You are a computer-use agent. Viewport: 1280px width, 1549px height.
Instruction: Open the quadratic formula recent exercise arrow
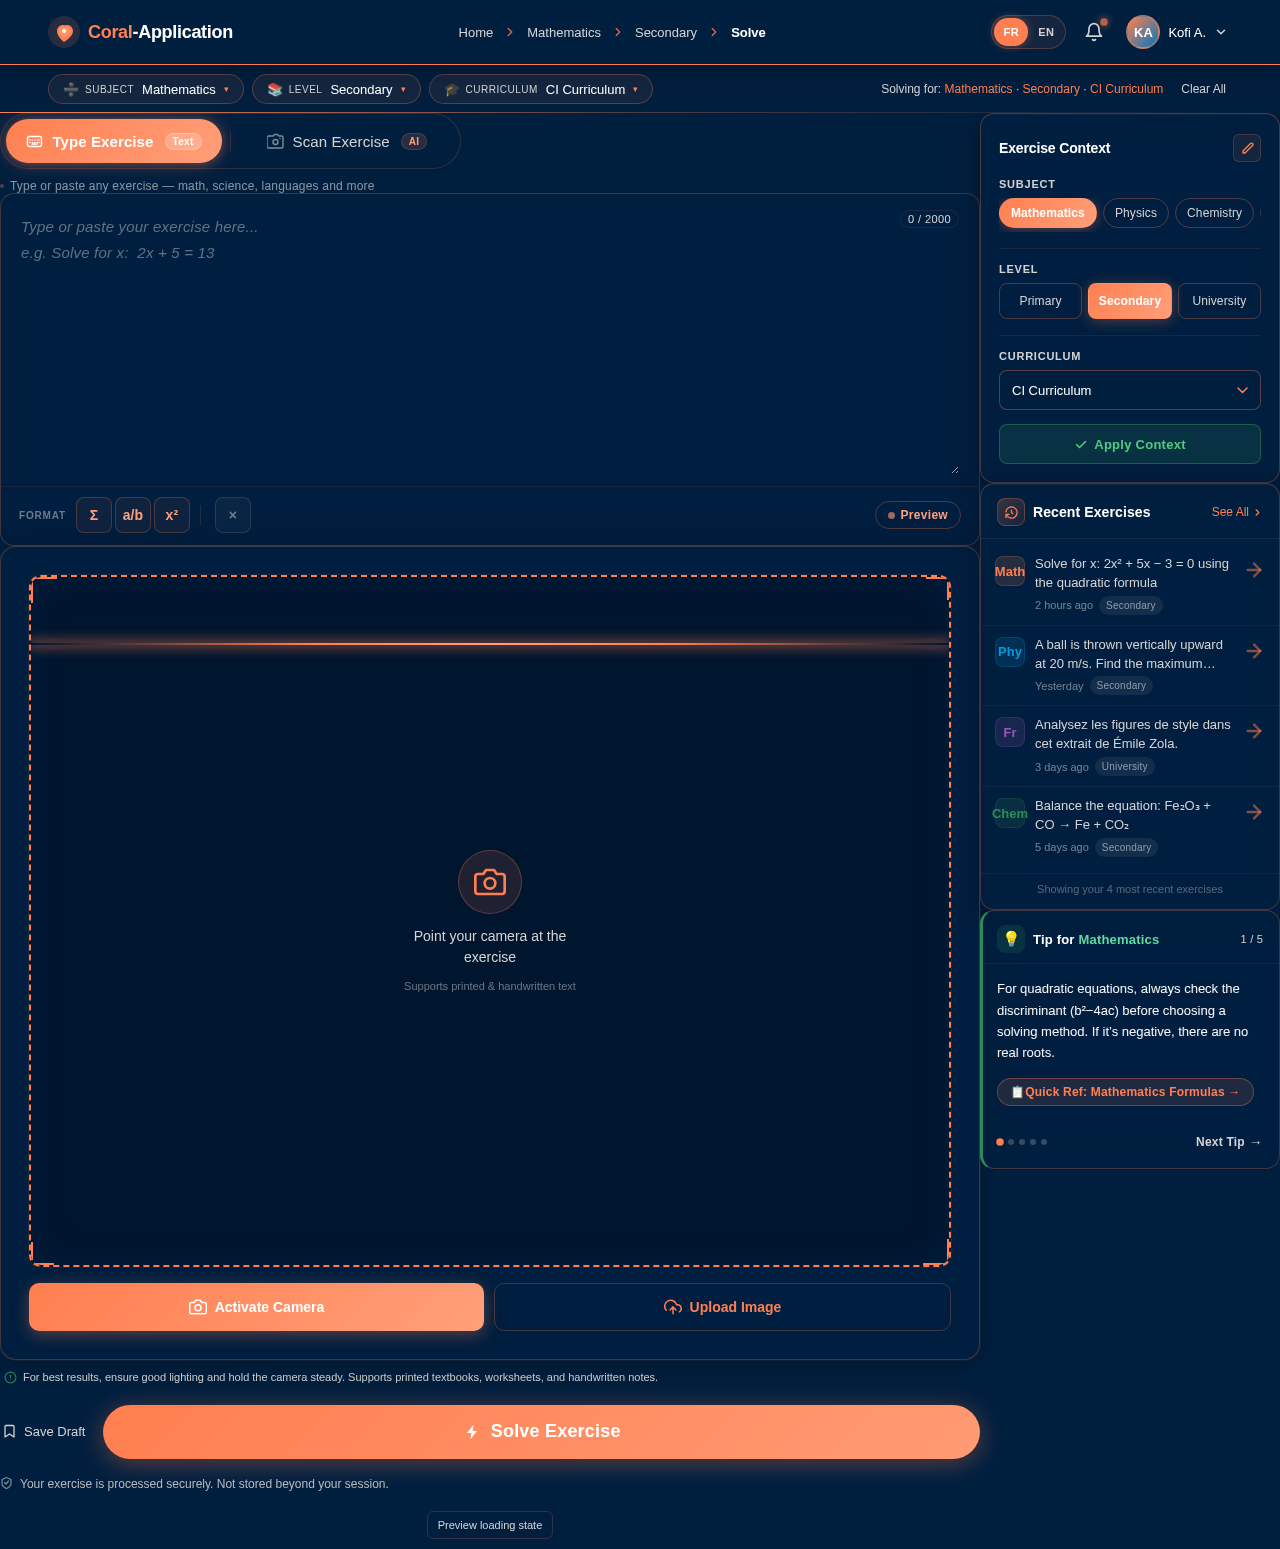pos(1254,570)
